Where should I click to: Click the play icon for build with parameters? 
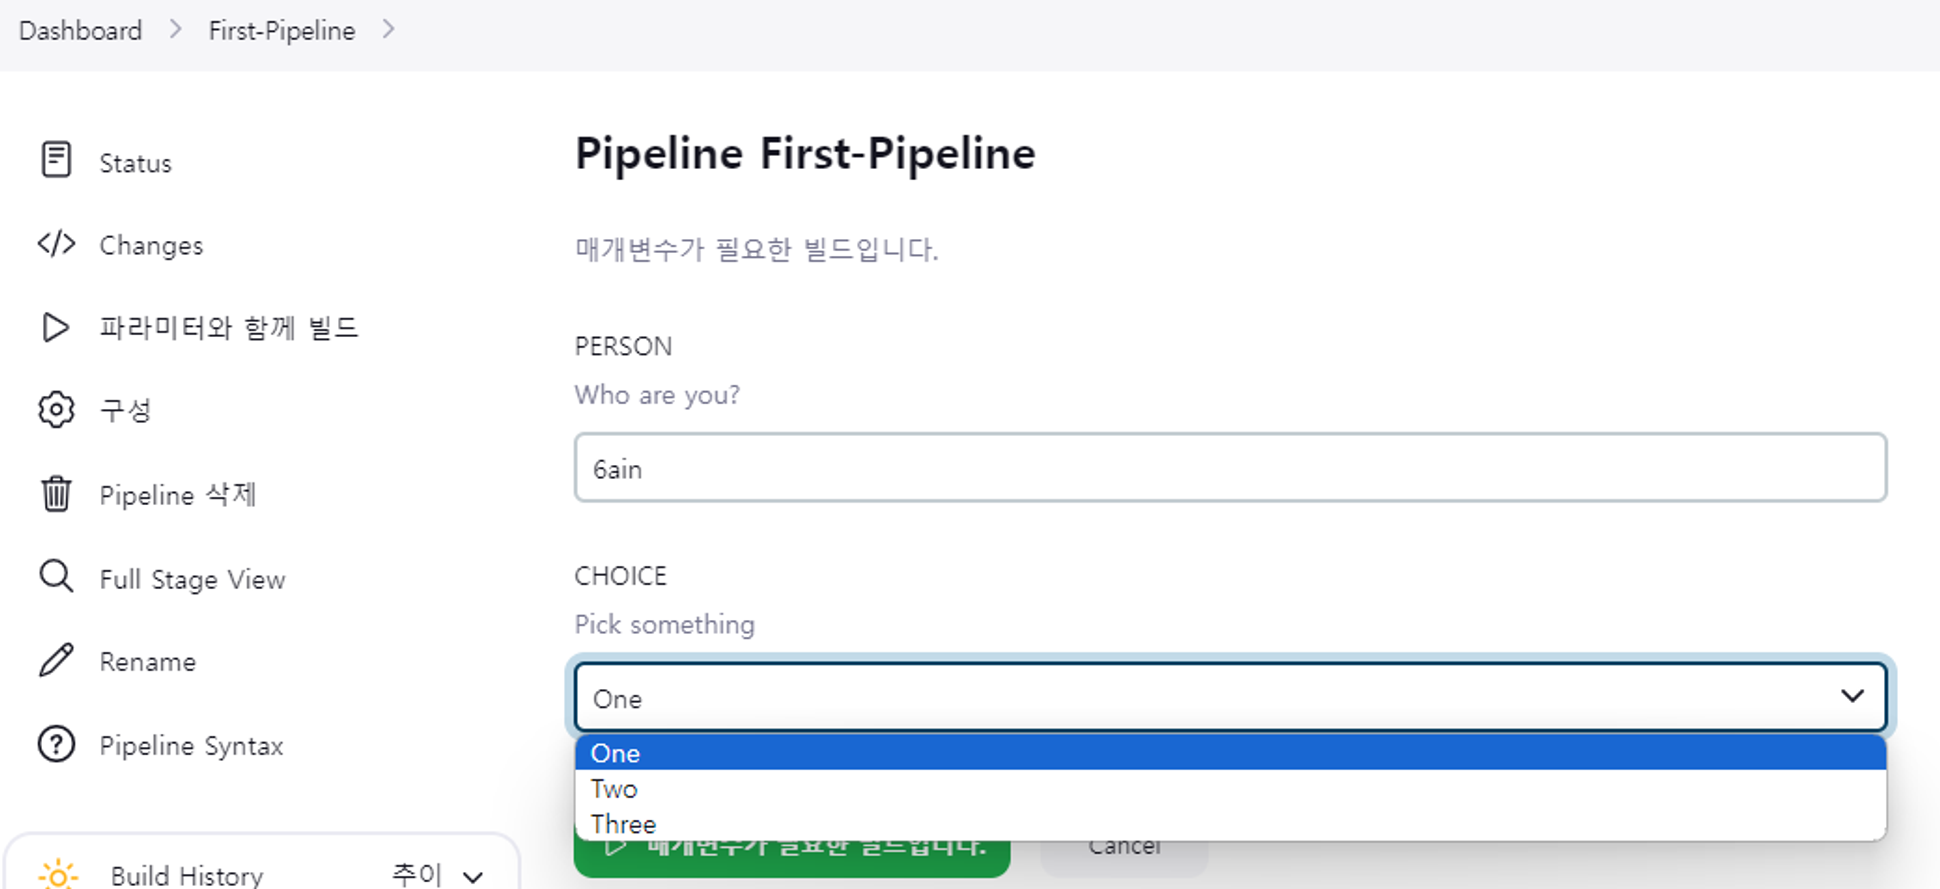(x=56, y=327)
